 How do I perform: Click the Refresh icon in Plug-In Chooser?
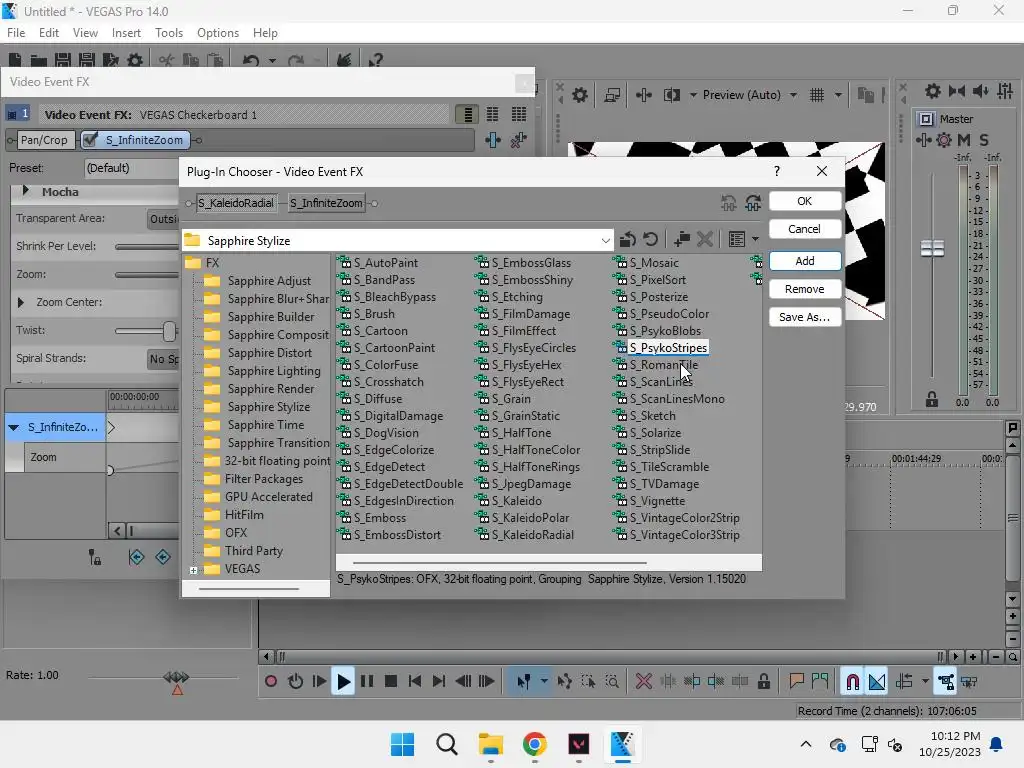pos(650,240)
